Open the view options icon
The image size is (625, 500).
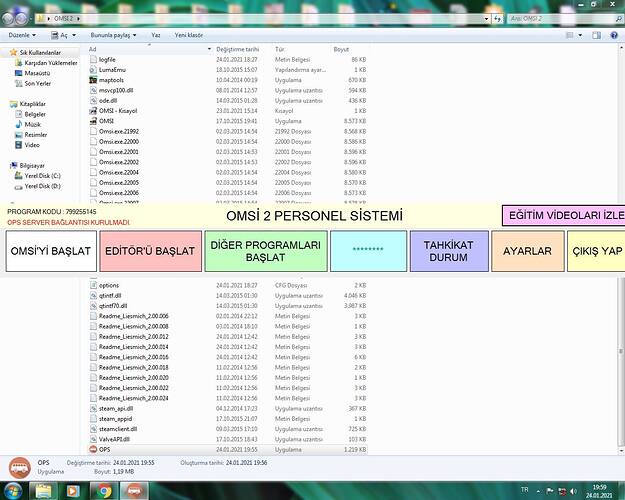tap(570, 35)
